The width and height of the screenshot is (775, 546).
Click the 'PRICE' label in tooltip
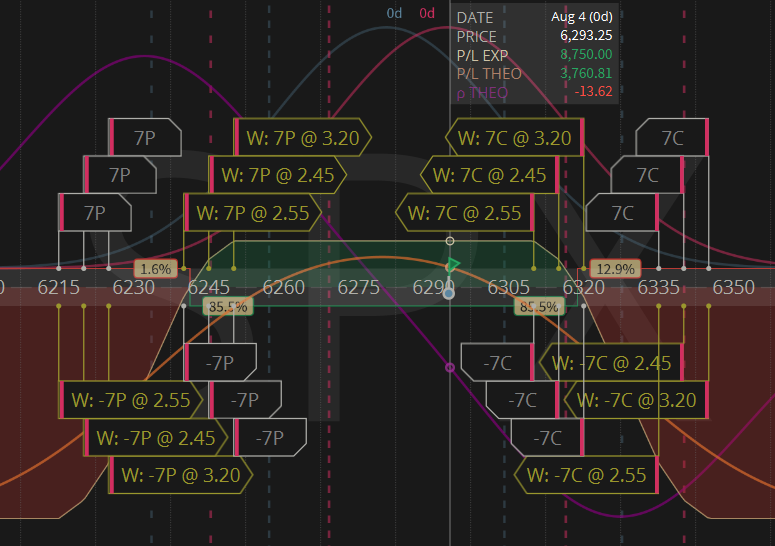coord(476,37)
